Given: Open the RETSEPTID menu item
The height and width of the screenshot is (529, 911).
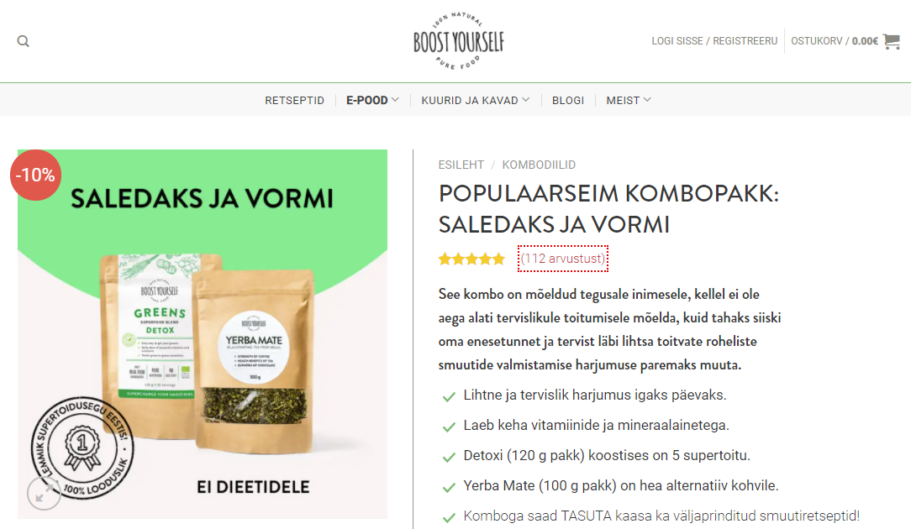Looking at the screenshot, I should pos(295,100).
